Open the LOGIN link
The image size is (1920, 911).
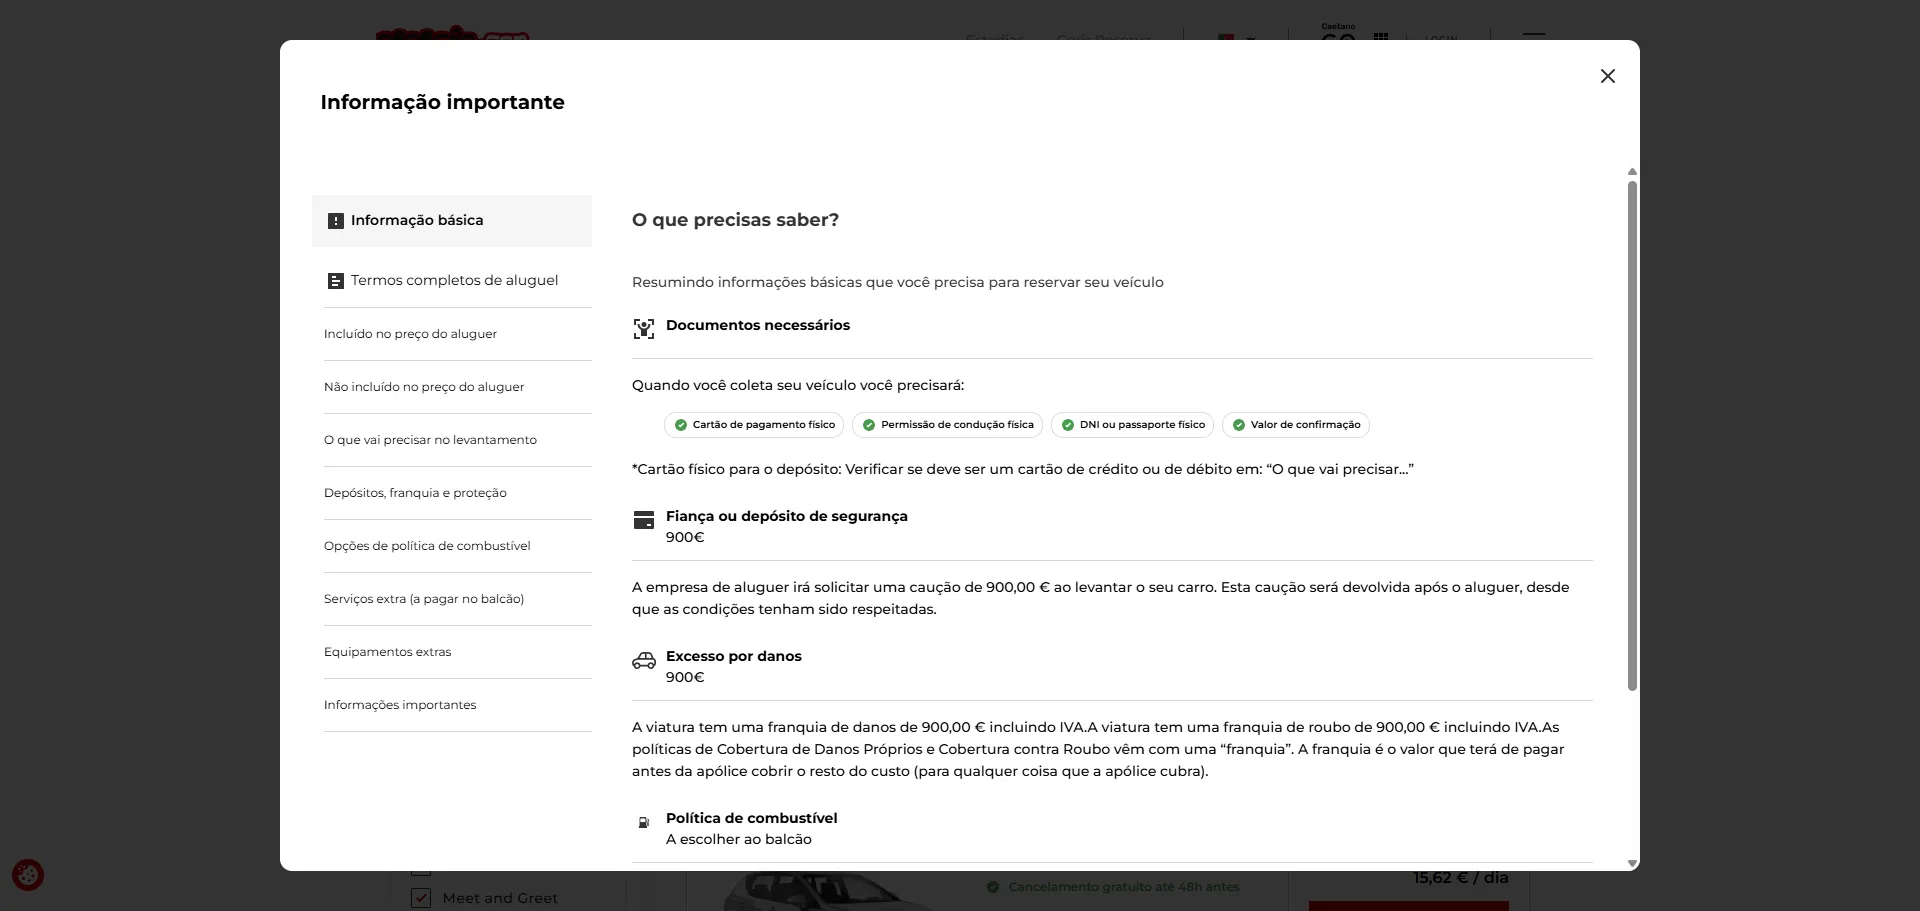1441,40
